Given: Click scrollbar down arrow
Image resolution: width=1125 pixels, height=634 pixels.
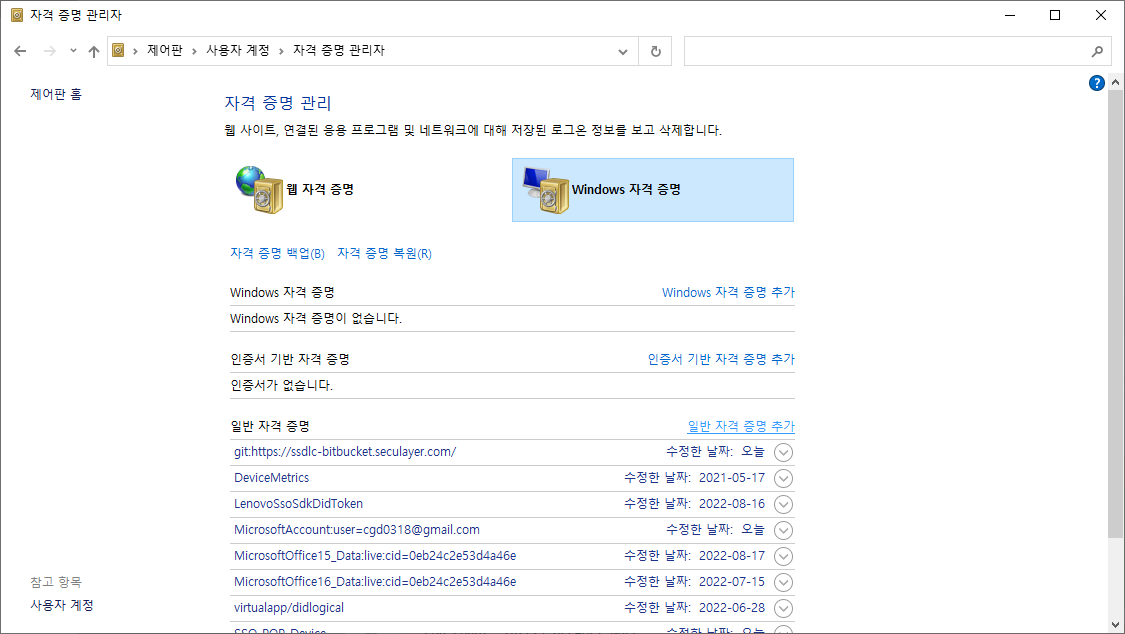Looking at the screenshot, I should tap(1115, 625).
